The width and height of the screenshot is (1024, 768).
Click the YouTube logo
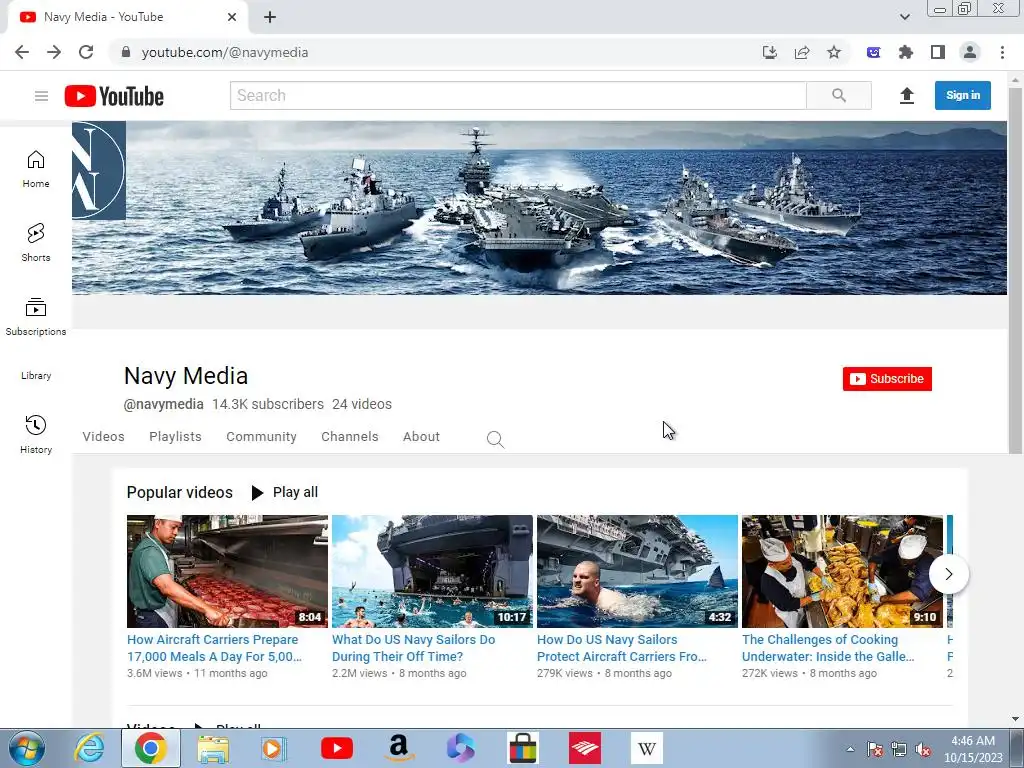coord(114,96)
